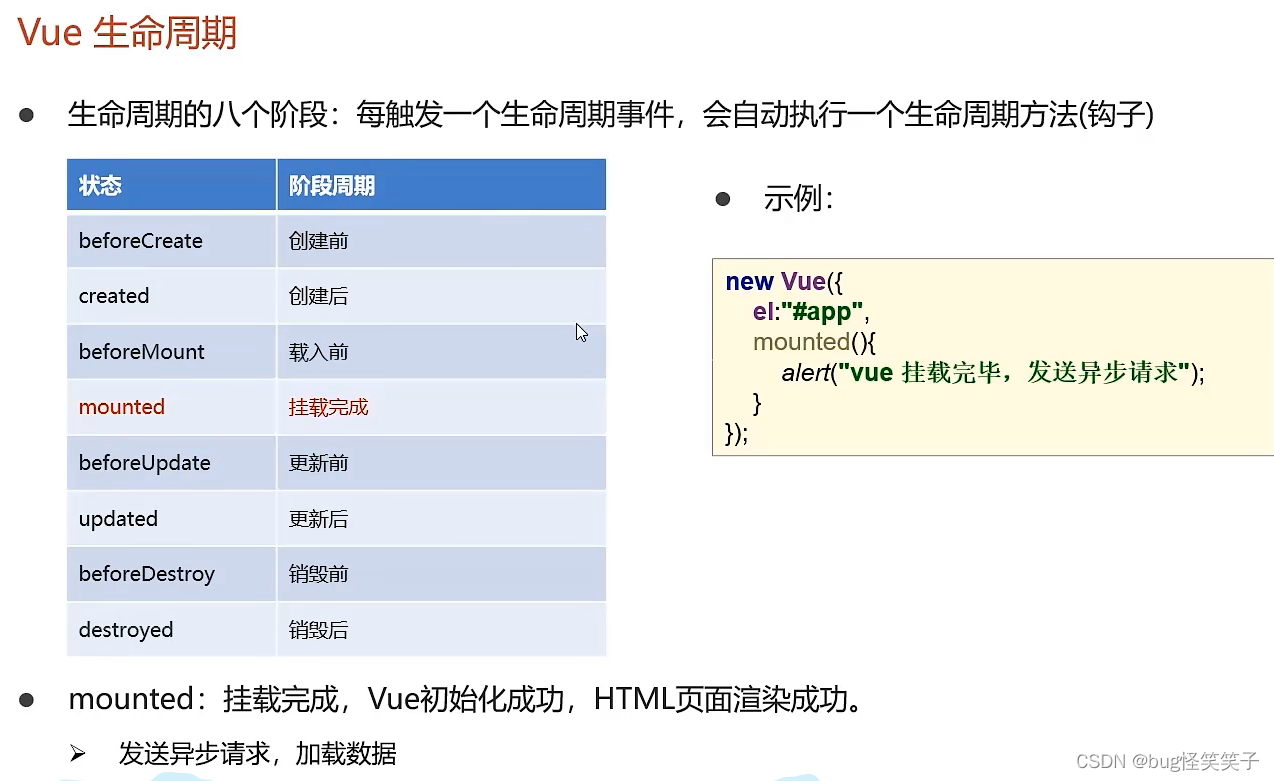Select the '阶段周期' table header
Image resolution: width=1274 pixels, height=781 pixels.
(x=441, y=185)
